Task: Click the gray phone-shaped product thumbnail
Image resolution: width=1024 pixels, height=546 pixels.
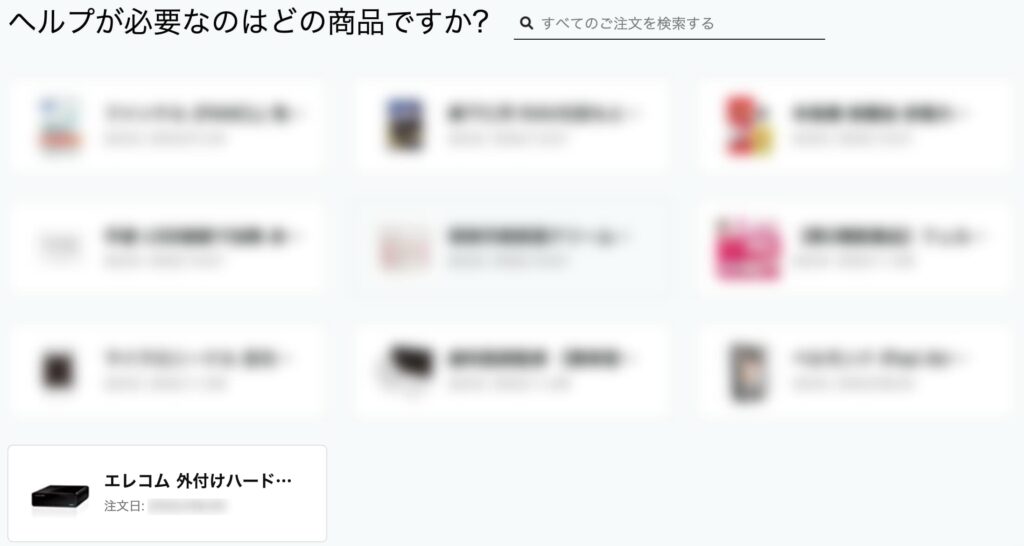Action: pyautogui.click(x=748, y=372)
